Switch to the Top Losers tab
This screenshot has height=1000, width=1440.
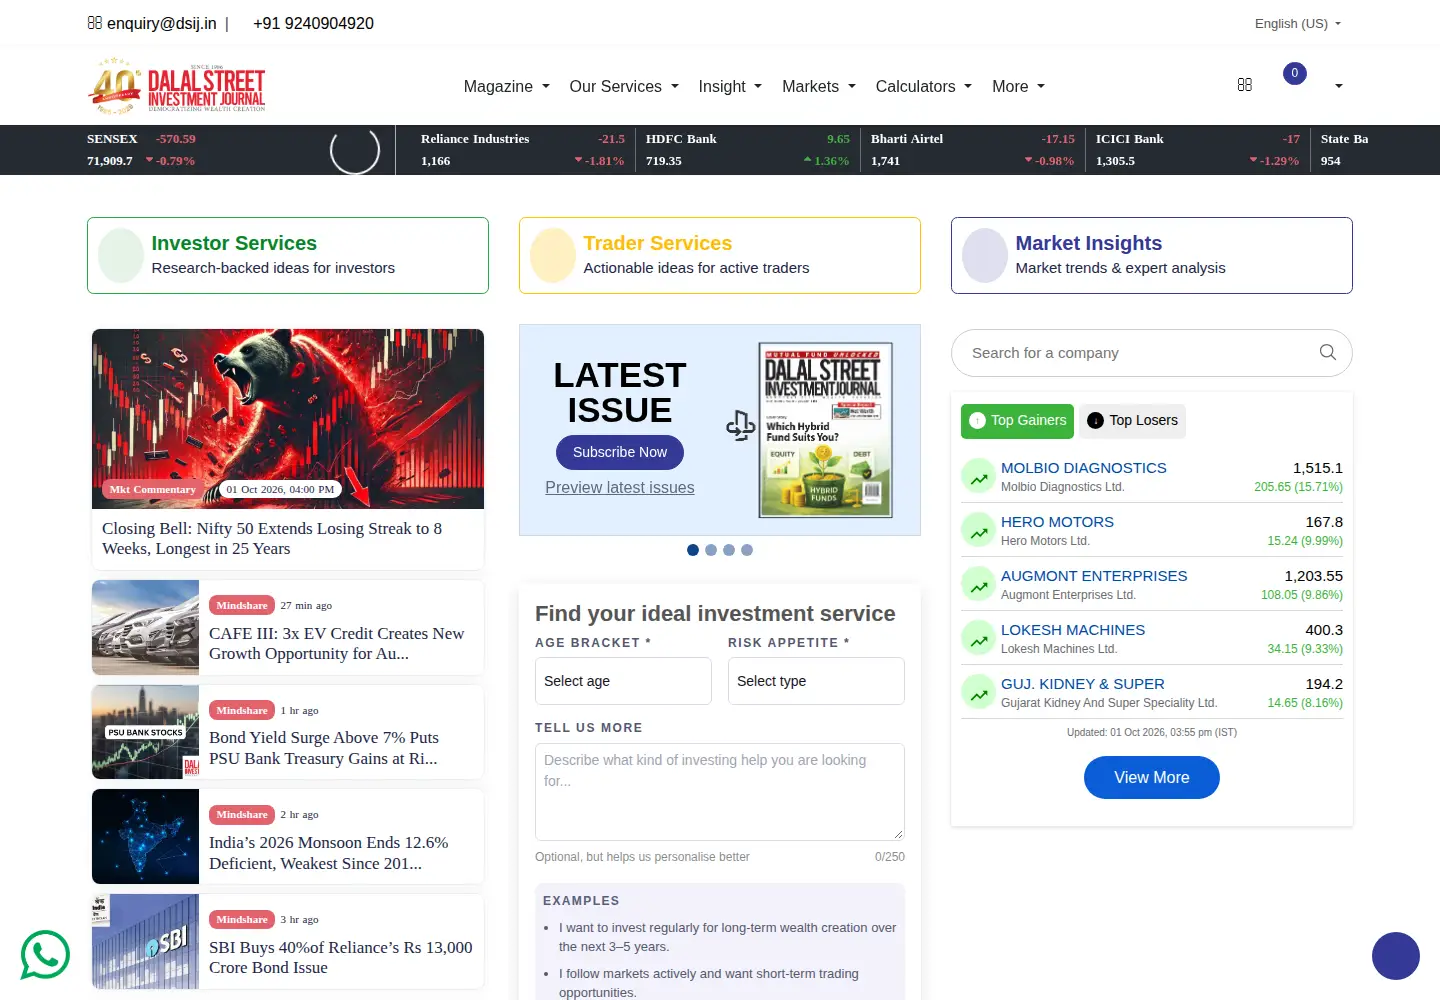click(1132, 421)
